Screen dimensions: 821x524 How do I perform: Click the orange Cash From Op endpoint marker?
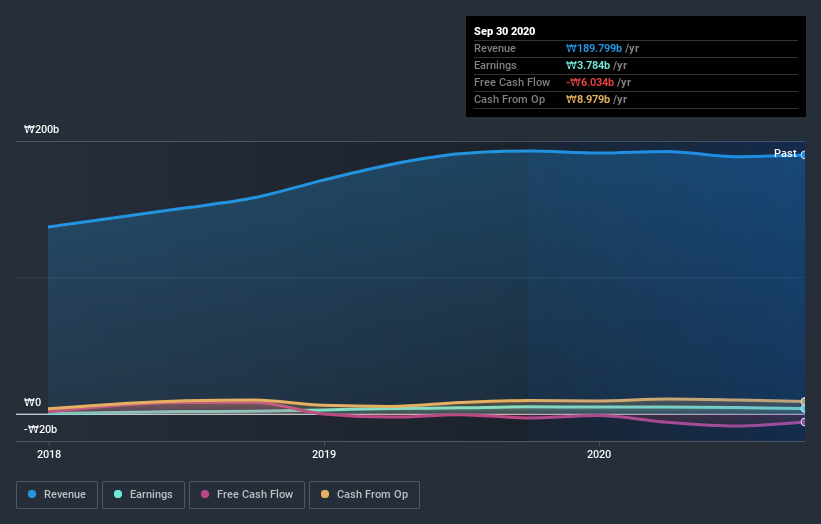(804, 402)
